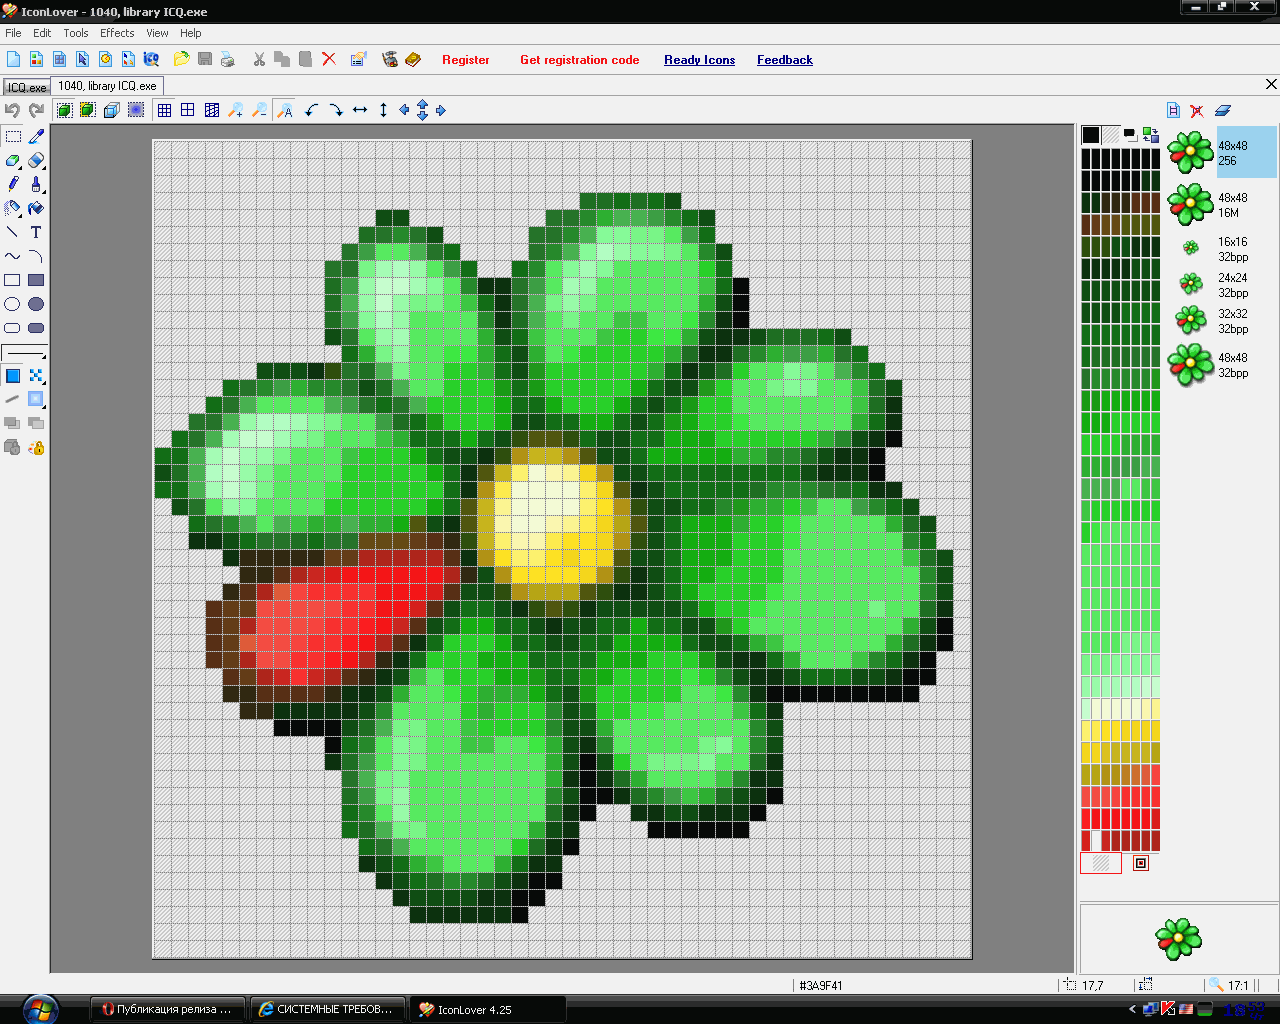This screenshot has width=1280, height=1024.
Task: Open the line width dropdown
Action: (x=25, y=353)
